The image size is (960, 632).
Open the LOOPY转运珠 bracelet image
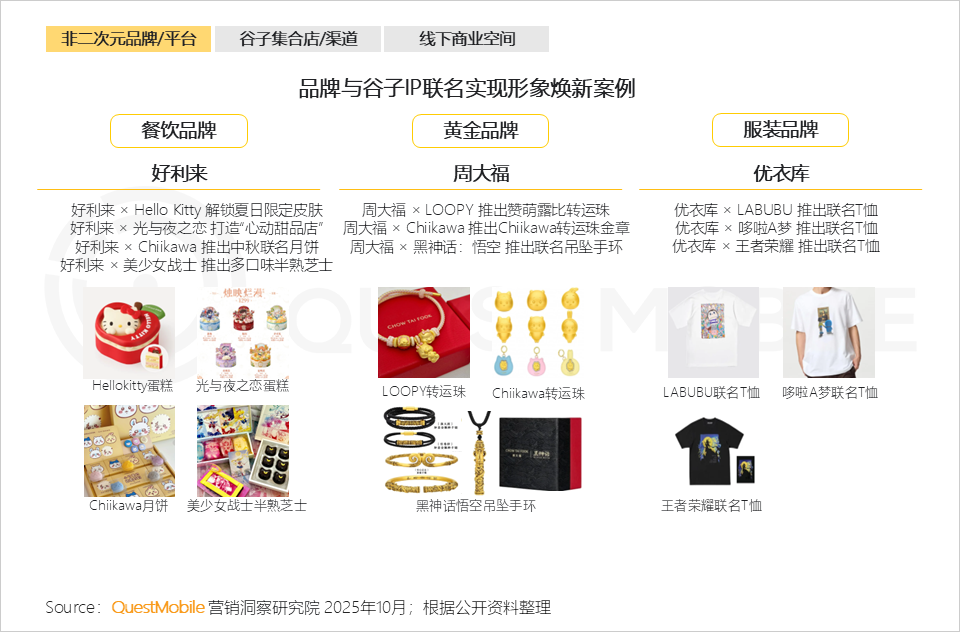click(x=424, y=333)
